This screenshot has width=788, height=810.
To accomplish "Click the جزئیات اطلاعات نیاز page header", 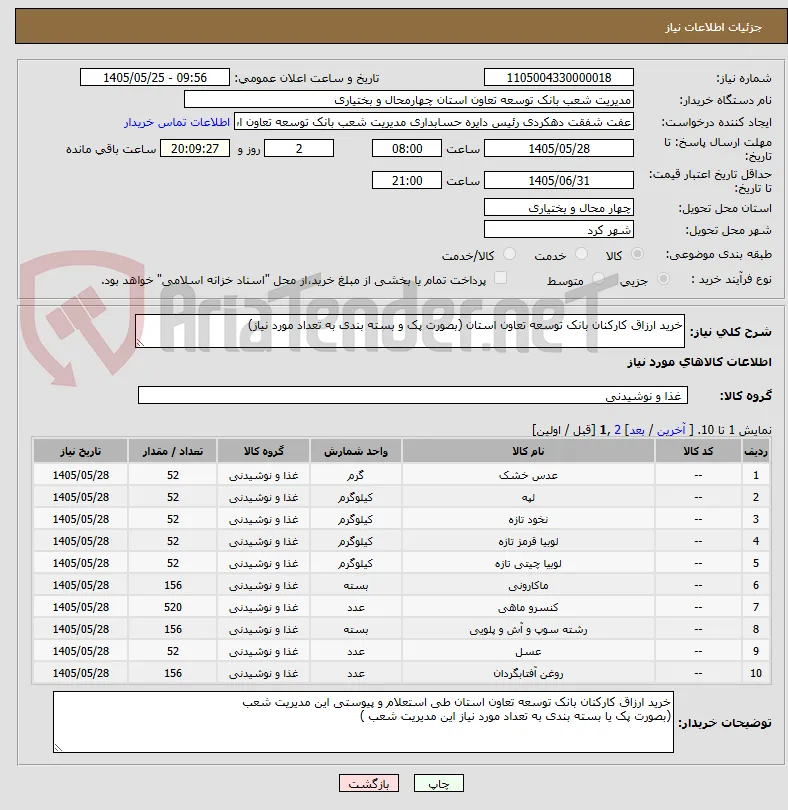I will (713, 27).
